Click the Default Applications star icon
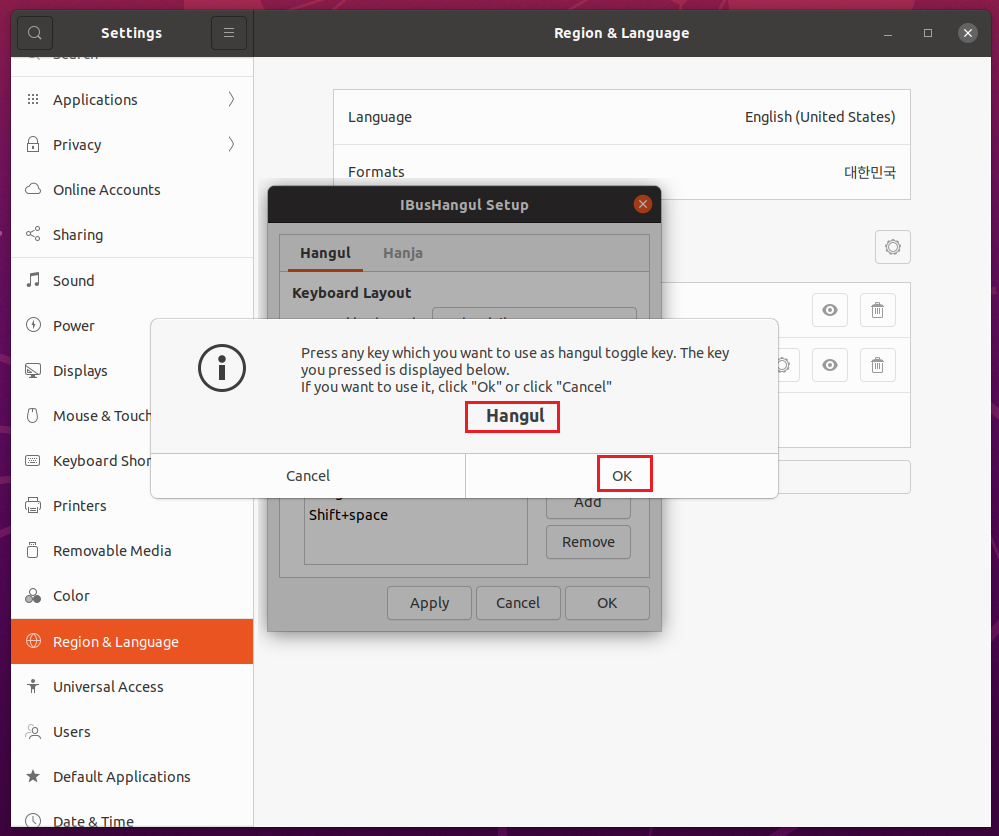 point(33,776)
